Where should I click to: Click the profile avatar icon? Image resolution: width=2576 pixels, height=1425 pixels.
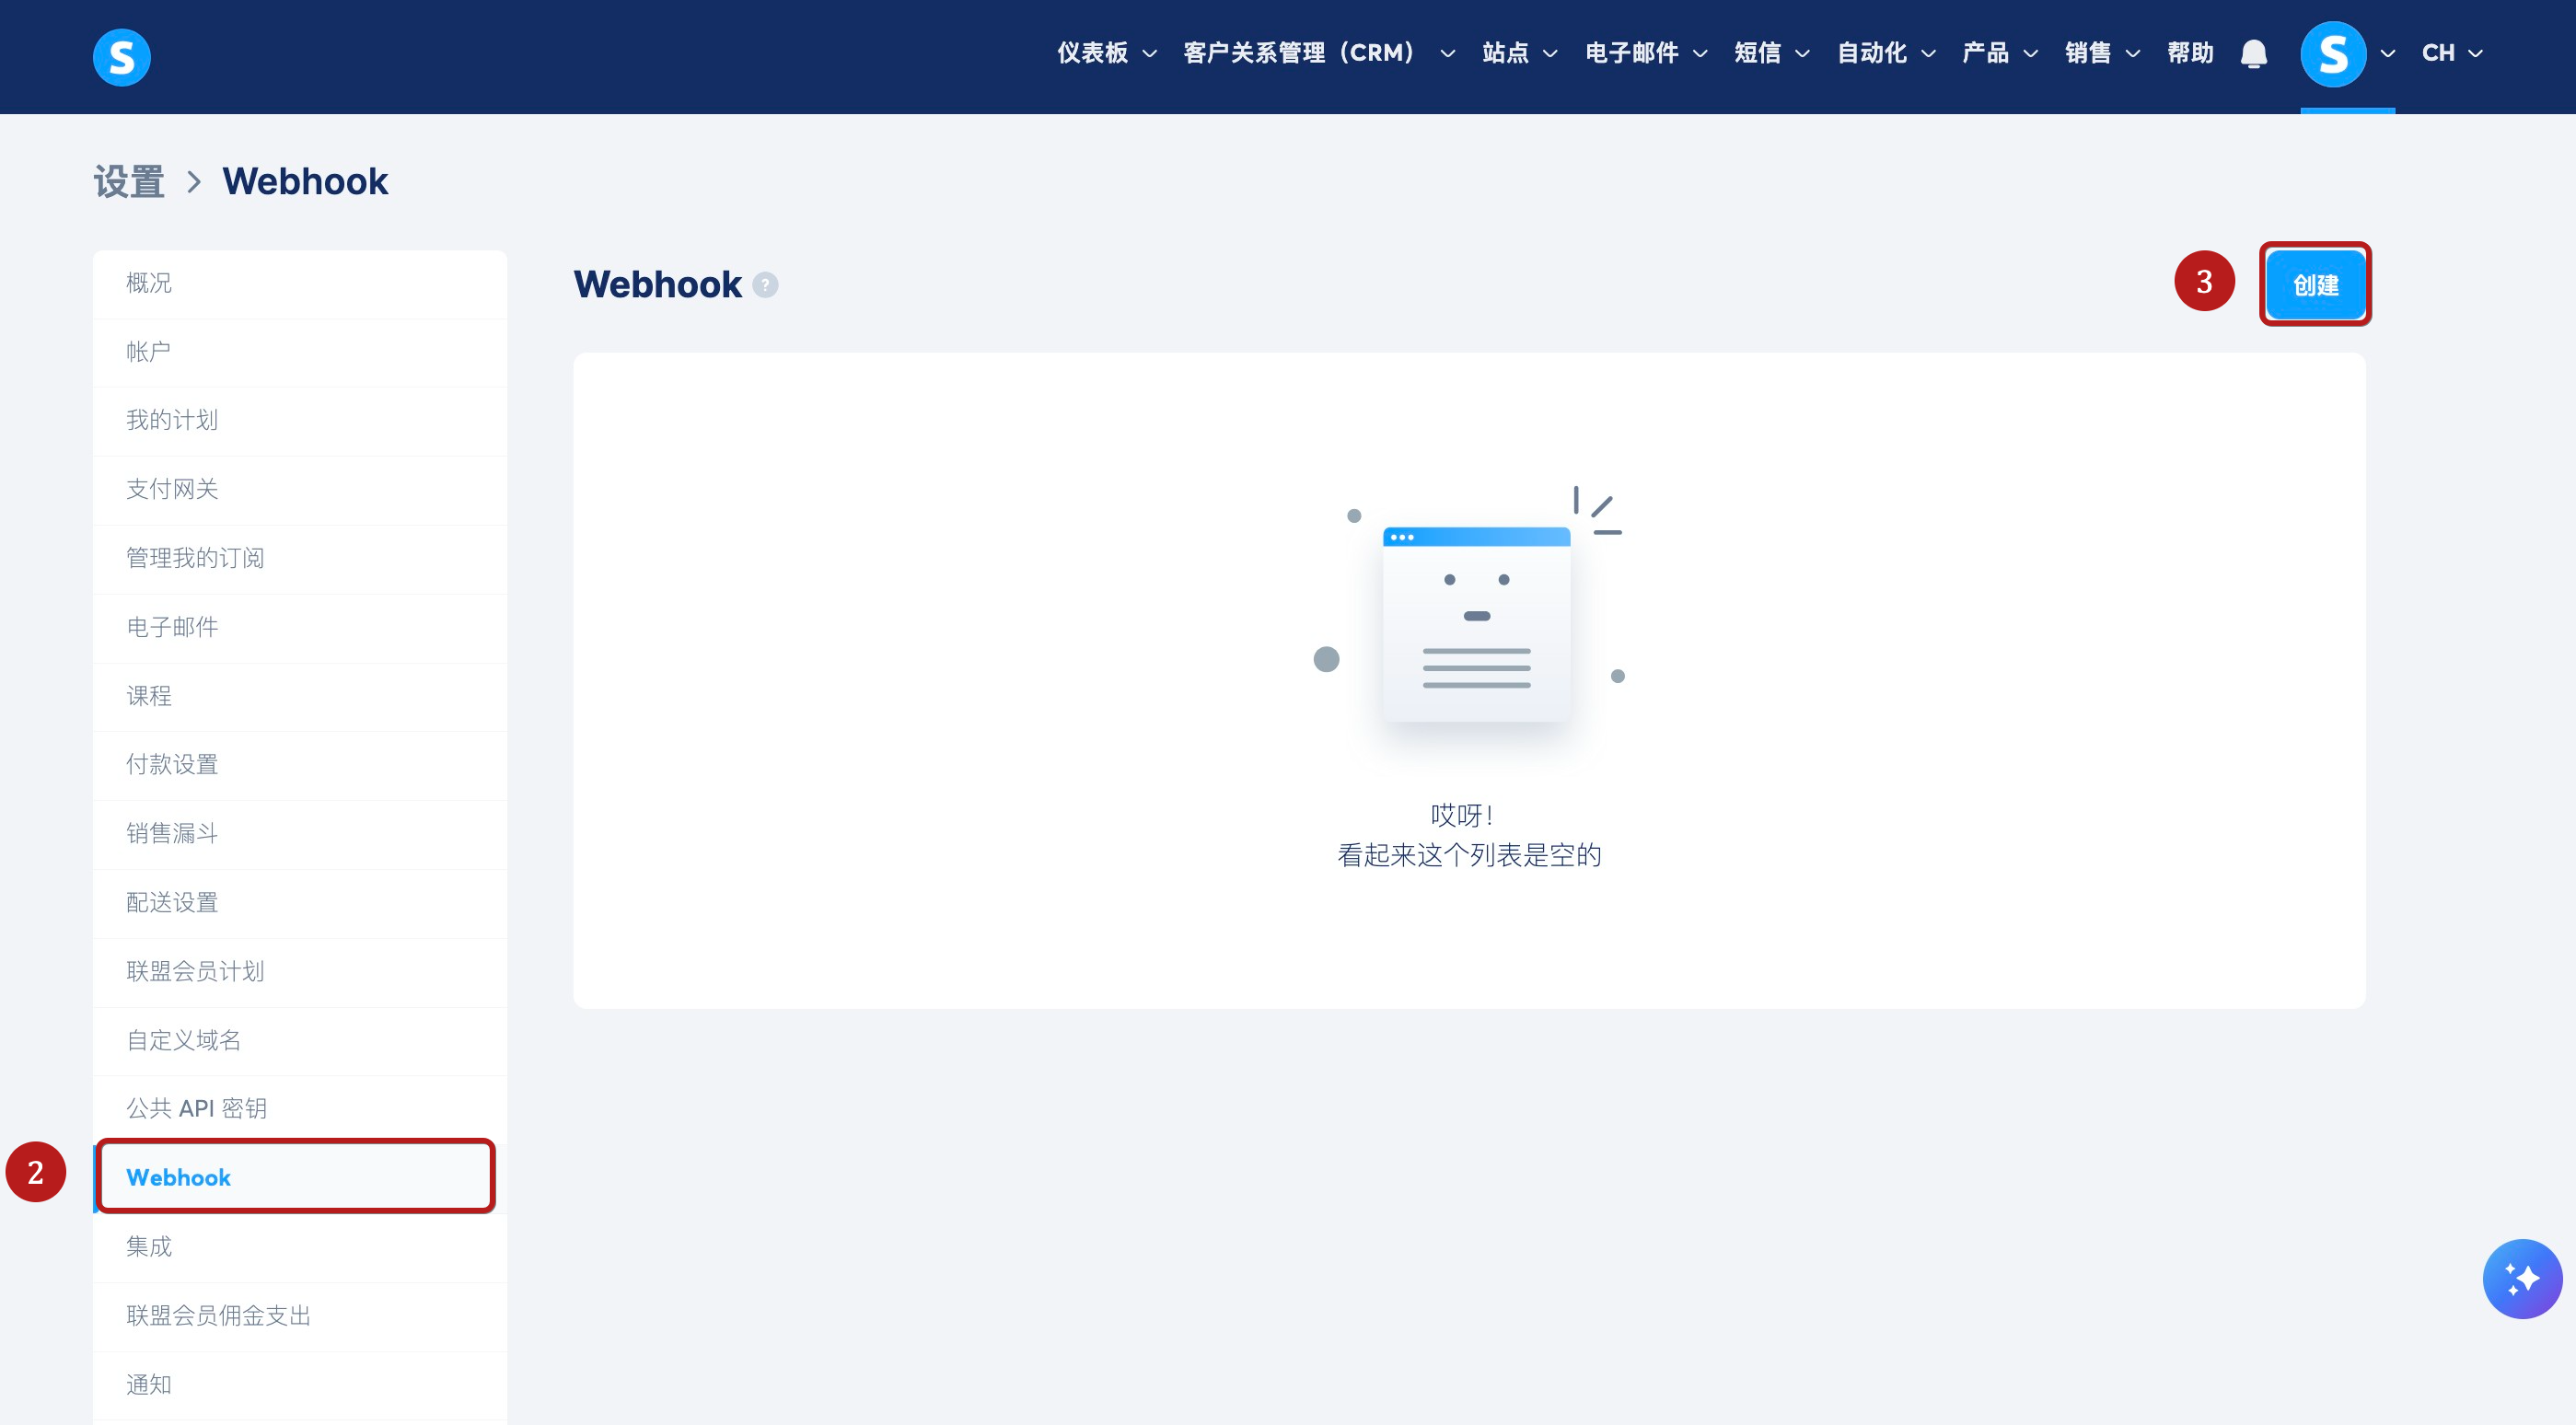point(2332,54)
